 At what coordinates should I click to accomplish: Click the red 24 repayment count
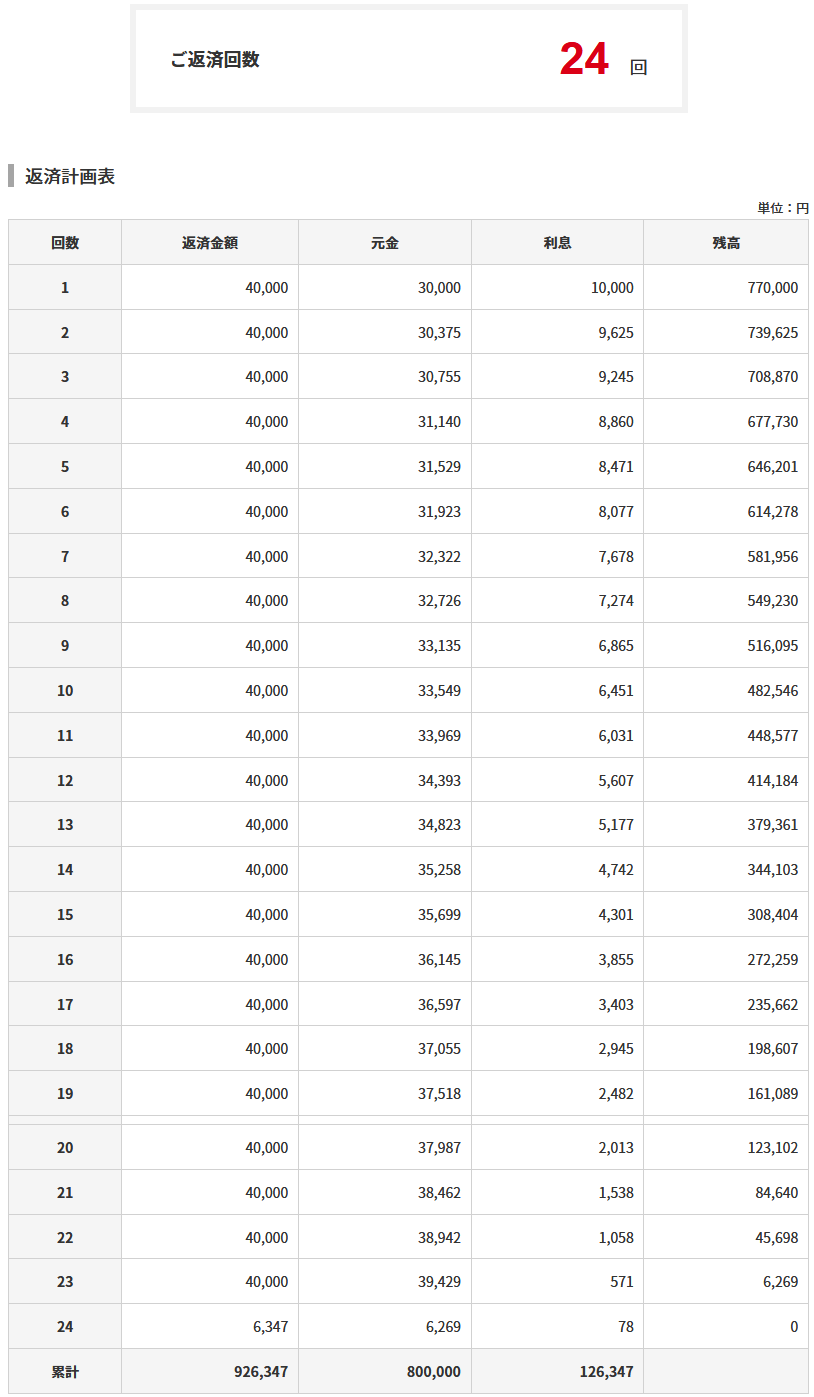pyautogui.click(x=584, y=59)
